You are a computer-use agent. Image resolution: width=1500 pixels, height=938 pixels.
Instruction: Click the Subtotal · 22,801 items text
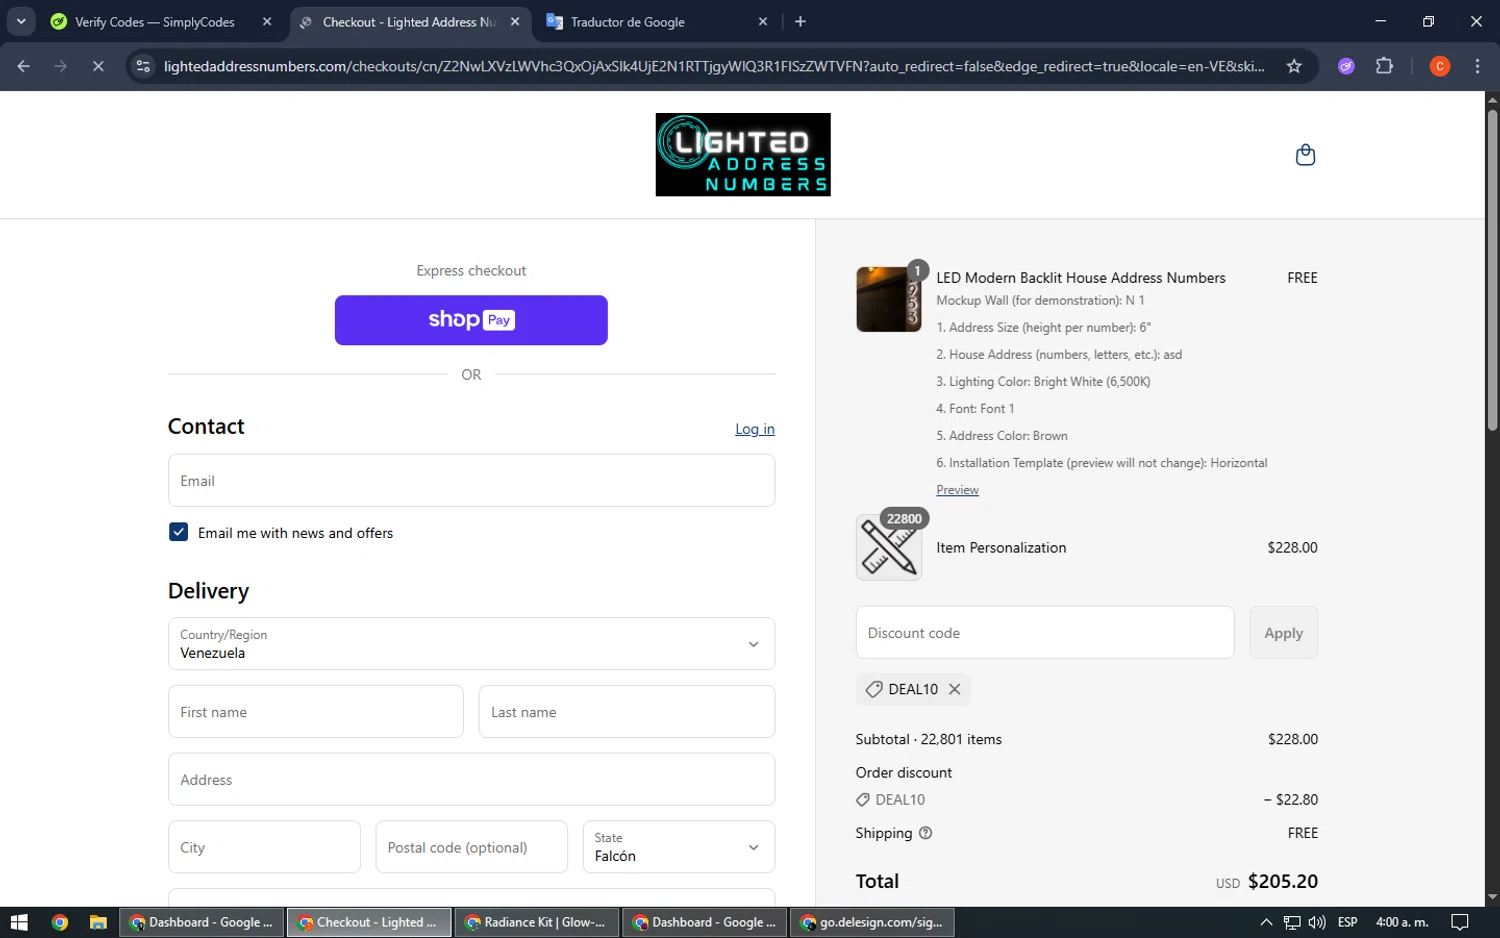[x=929, y=739]
